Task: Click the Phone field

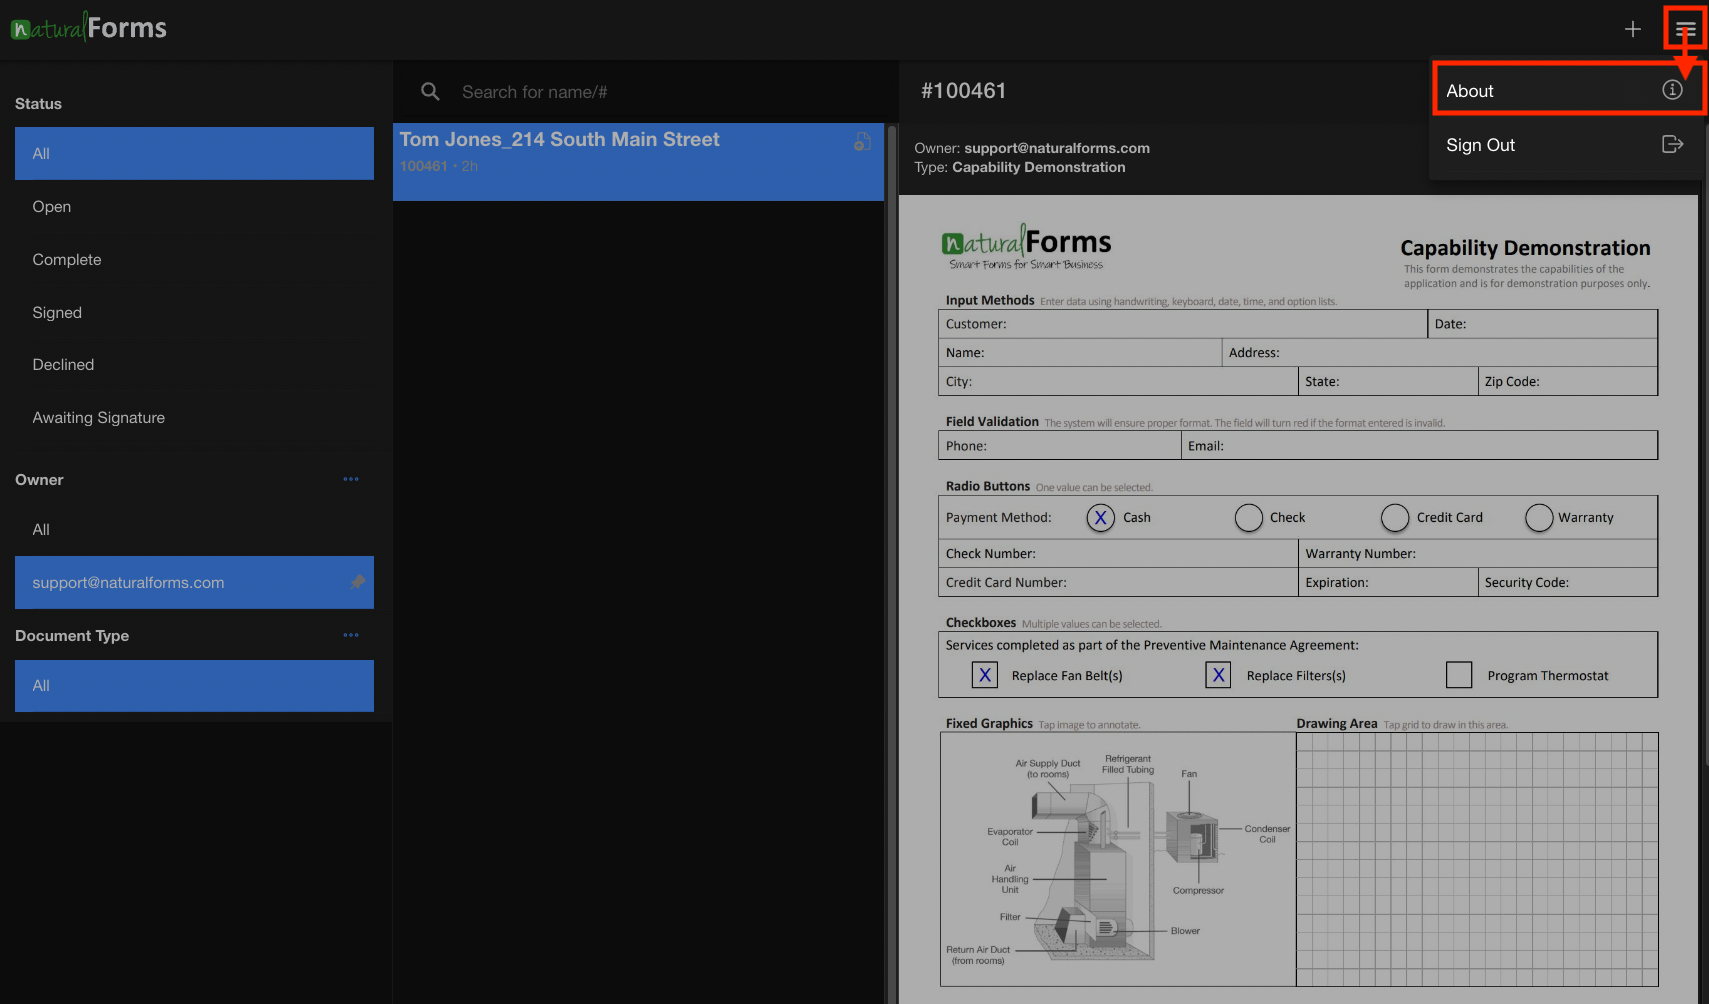Action: click(x=1060, y=445)
